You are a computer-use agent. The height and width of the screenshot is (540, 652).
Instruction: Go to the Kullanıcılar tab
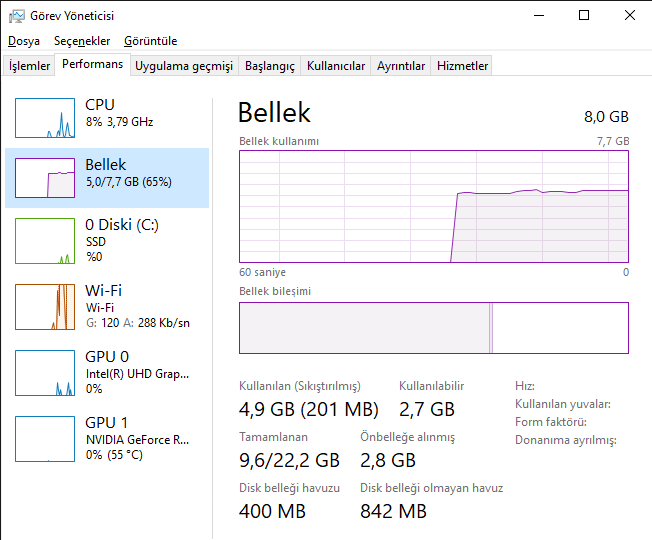point(336,66)
